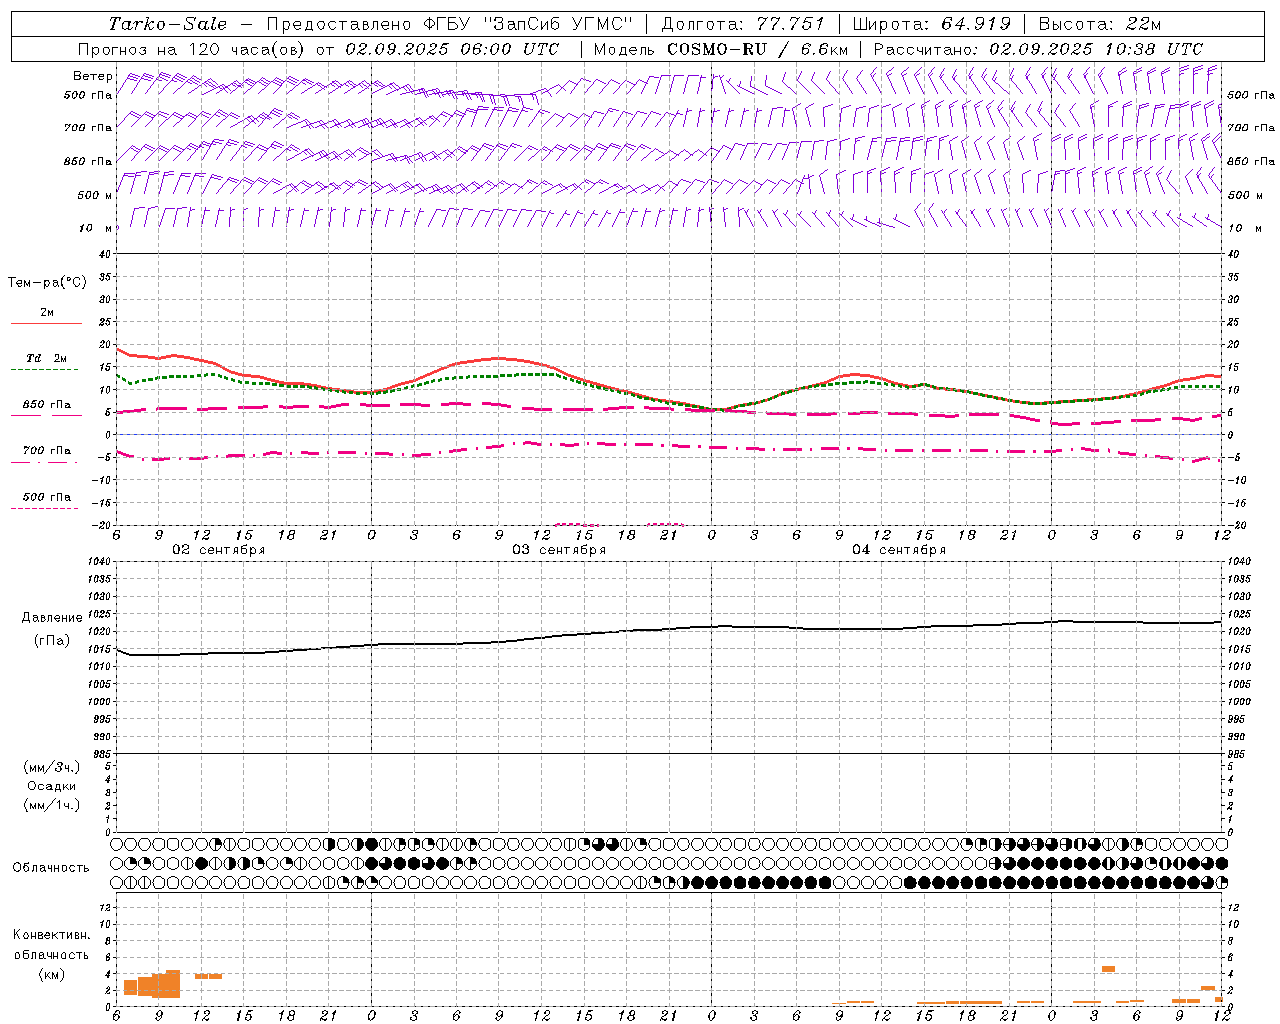Image resolution: width=1280 pixels, height=1024 pixels.
Task: Click the provider text 'ЗапСиб УГМС'
Action: [x=558, y=24]
